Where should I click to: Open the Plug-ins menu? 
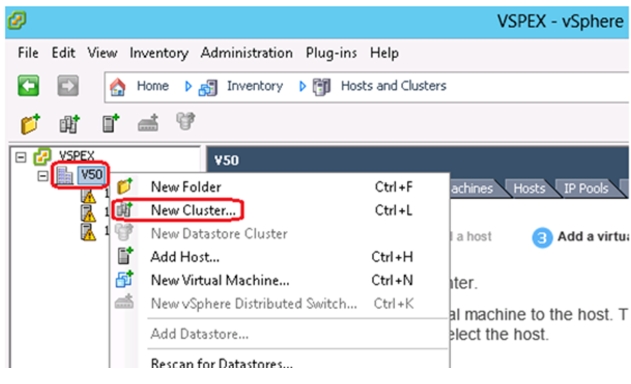tap(331, 53)
